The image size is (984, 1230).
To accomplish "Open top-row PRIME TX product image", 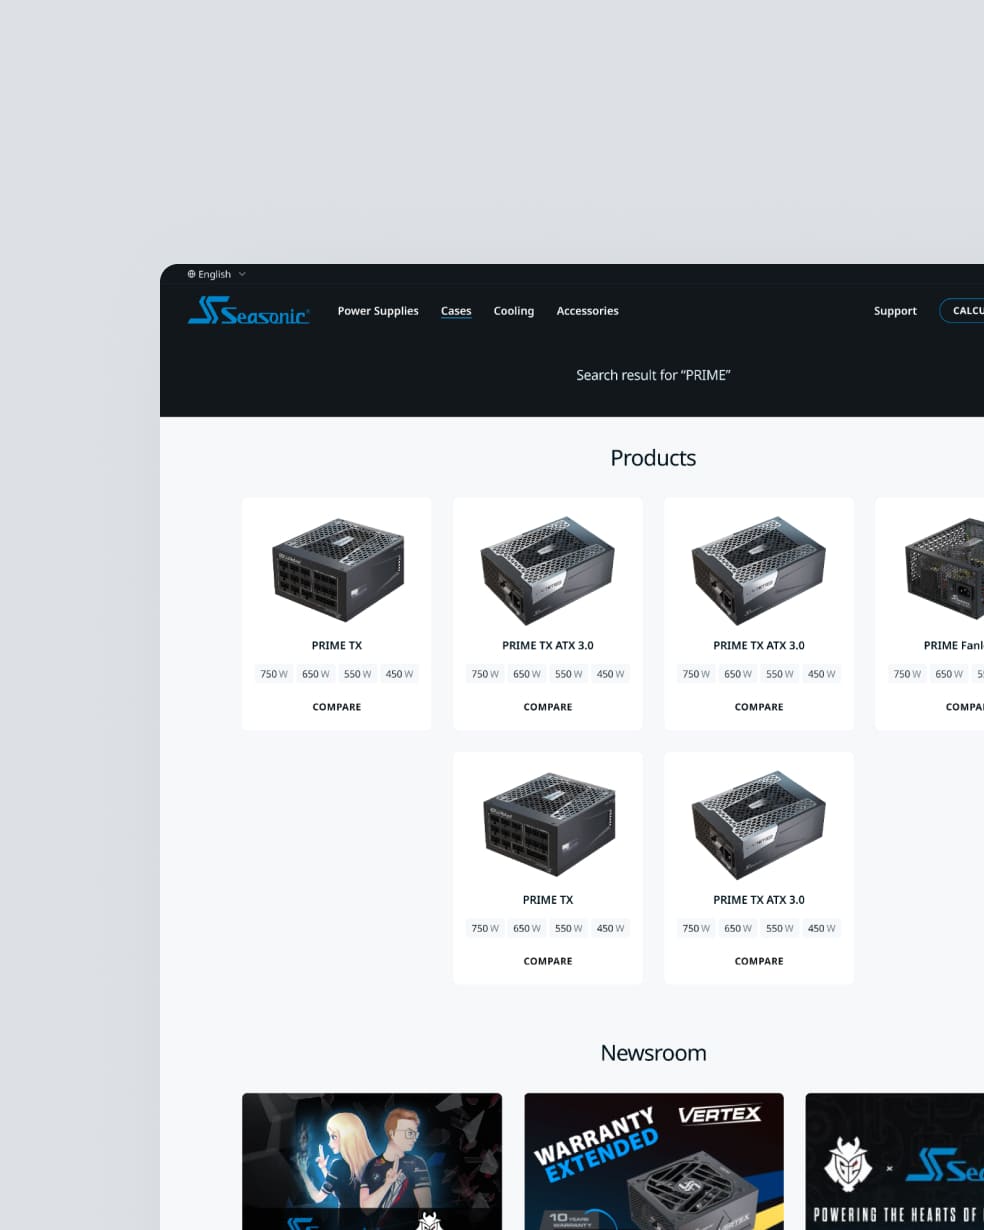I will tap(337, 568).
